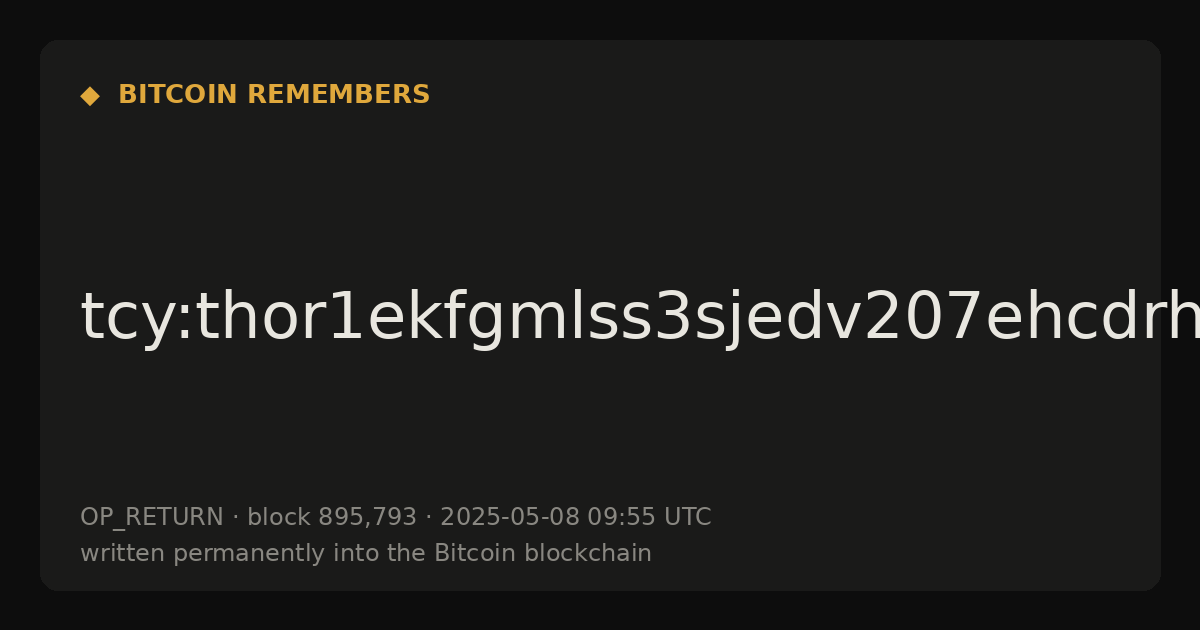
Task: Click empty card area above the message
Action: 600,190
